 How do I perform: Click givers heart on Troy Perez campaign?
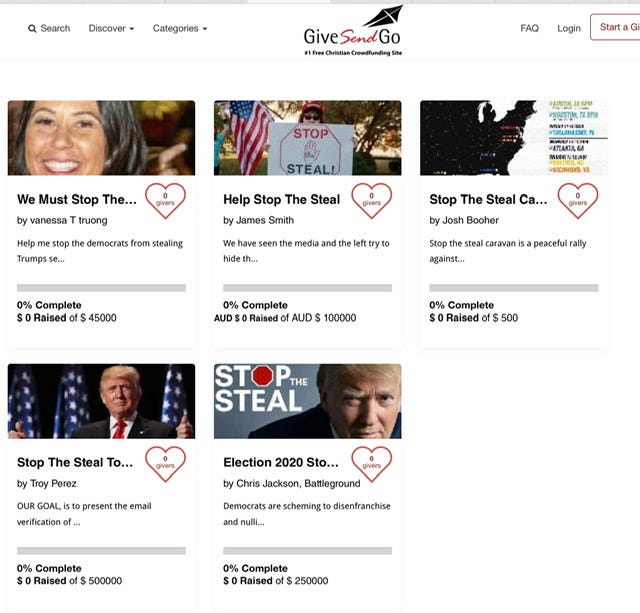(x=165, y=464)
